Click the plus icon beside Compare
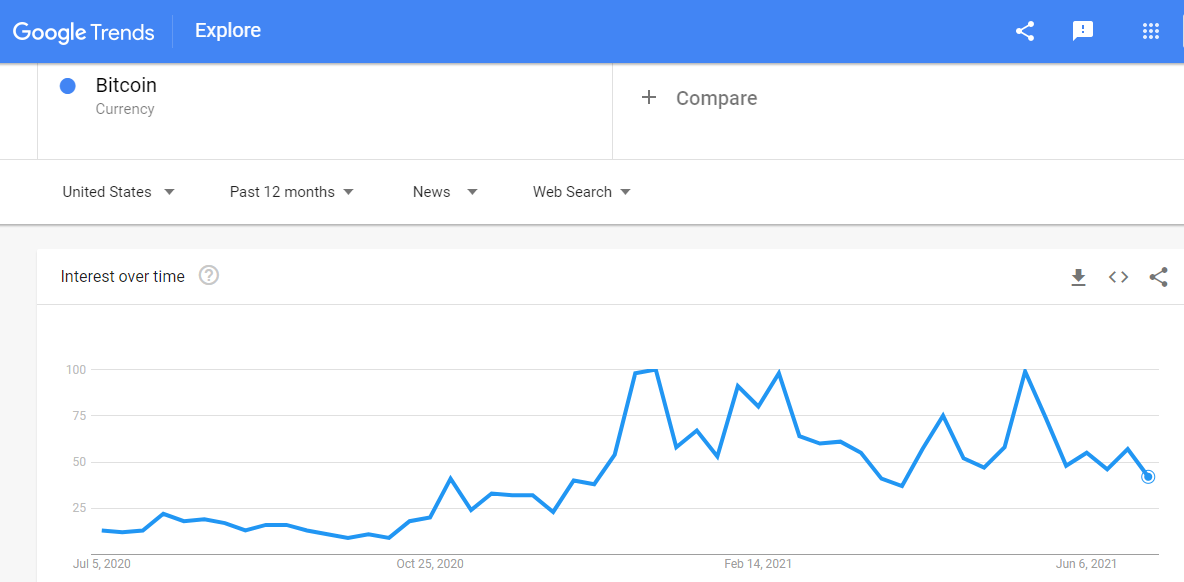 pyautogui.click(x=649, y=98)
